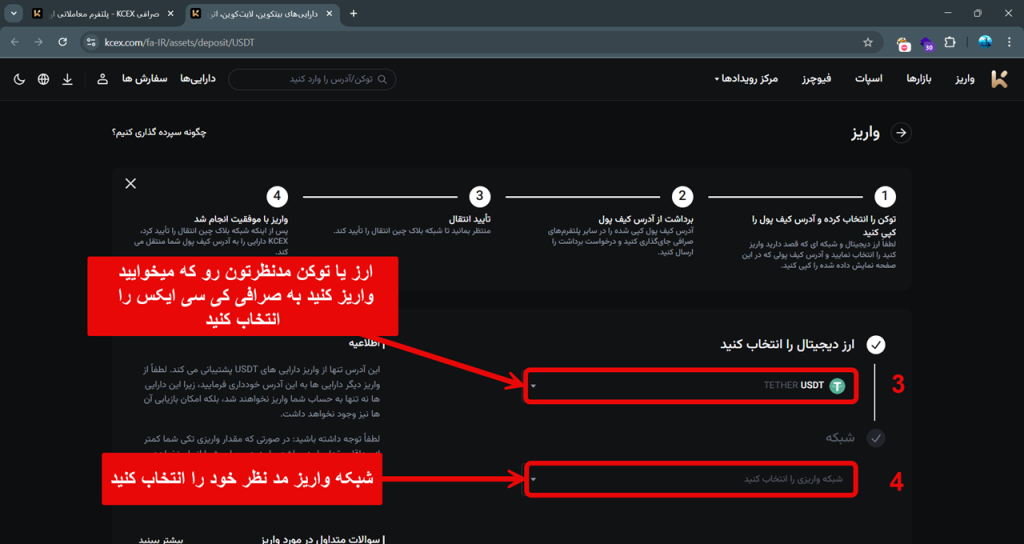Viewport: 1024px width, 544px height.
Task: Open بازارها in top navigation
Action: [x=919, y=79]
